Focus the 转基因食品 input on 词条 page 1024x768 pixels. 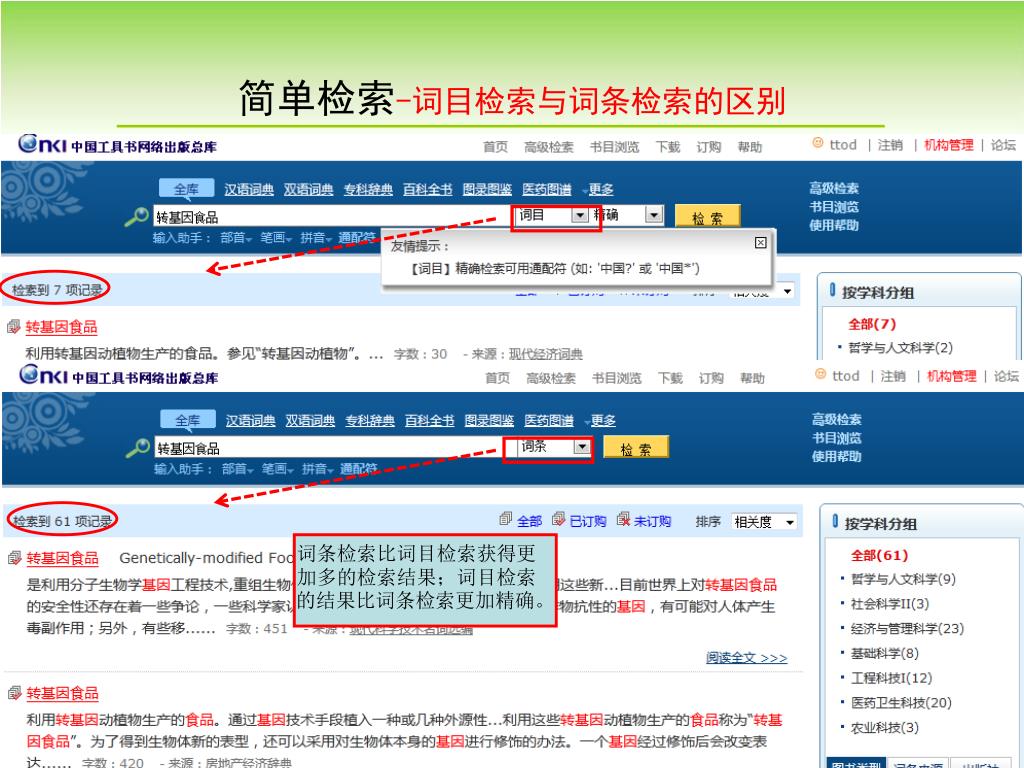pyautogui.click(x=328, y=448)
